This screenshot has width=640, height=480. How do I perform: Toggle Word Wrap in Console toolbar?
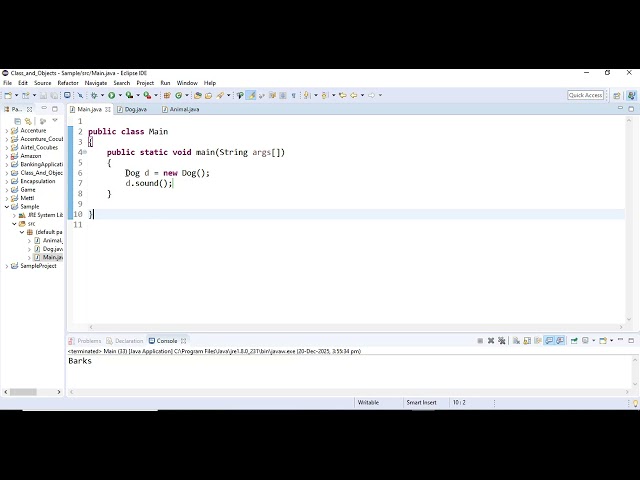click(x=538, y=341)
